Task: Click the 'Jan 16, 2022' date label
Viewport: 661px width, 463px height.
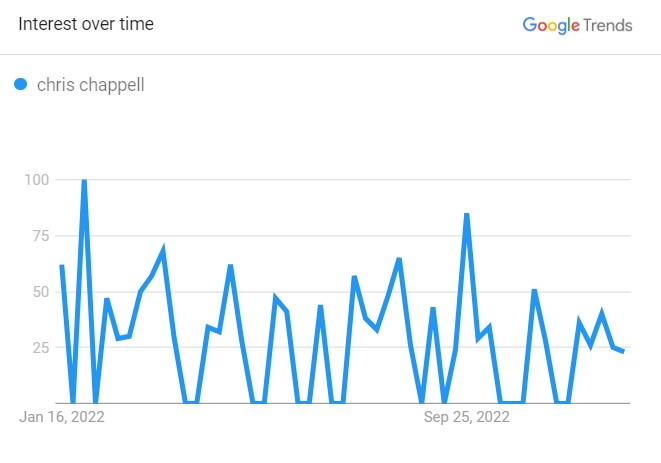Action: [62, 417]
